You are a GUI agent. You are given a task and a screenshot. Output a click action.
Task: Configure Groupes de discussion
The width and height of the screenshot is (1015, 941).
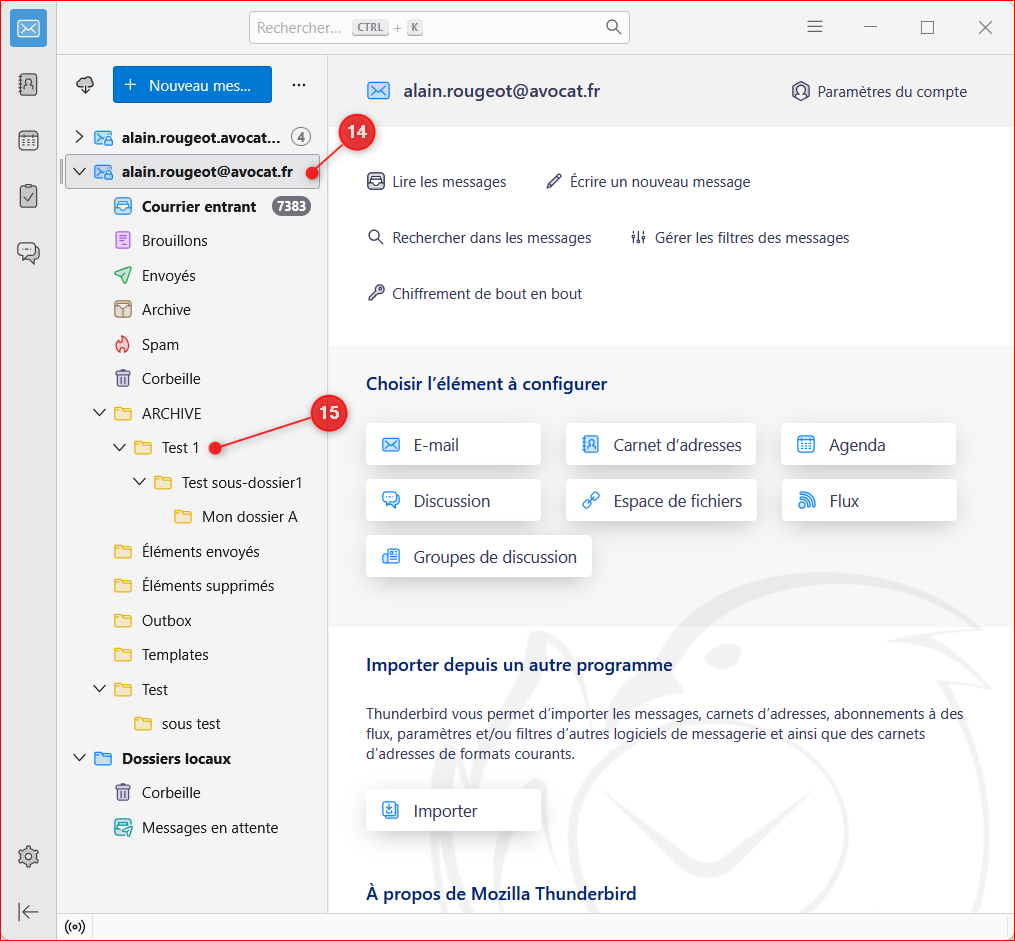pyautogui.click(x=479, y=557)
